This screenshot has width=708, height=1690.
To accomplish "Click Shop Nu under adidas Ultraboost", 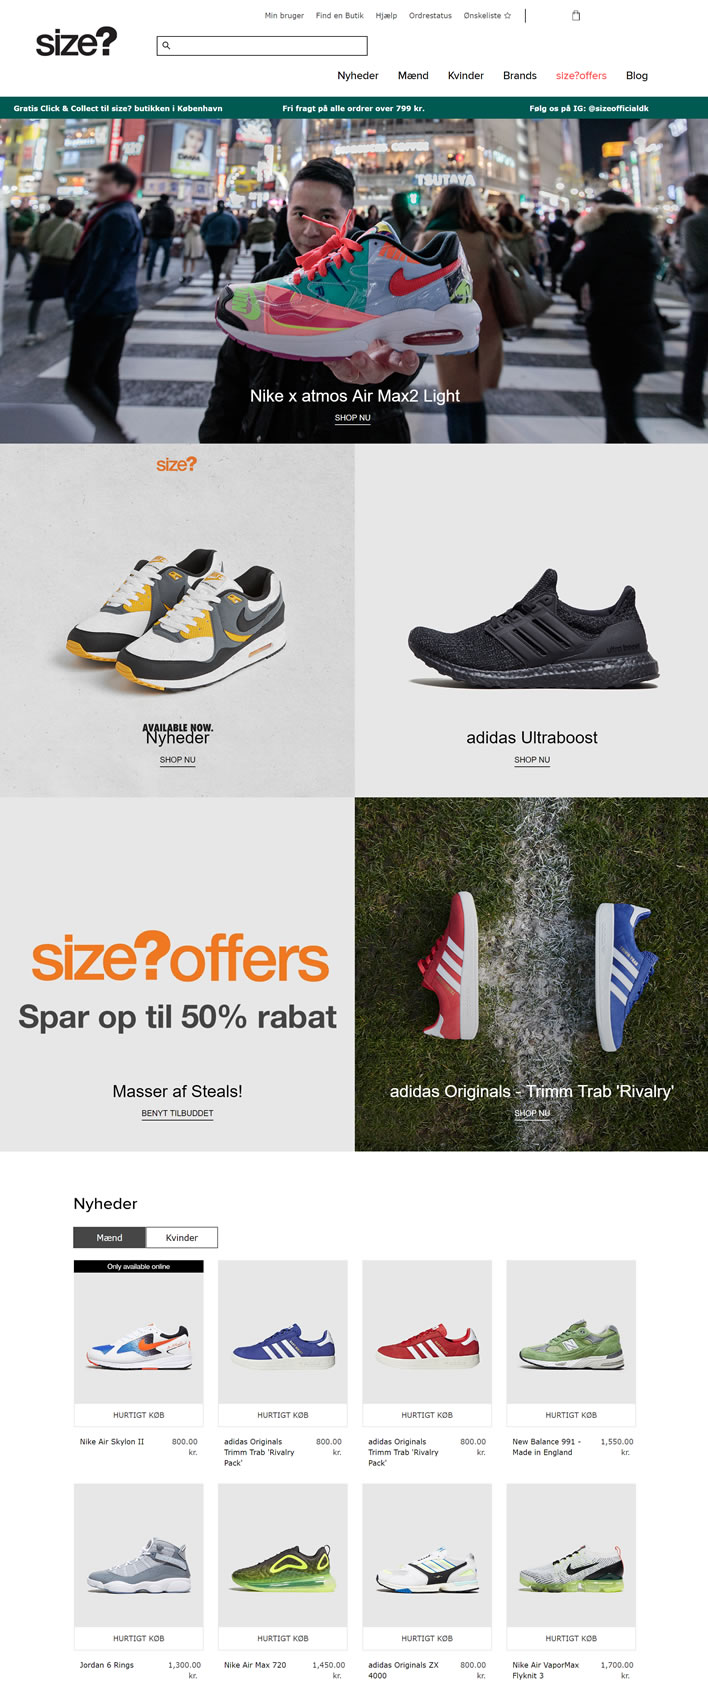I will 532,760.
